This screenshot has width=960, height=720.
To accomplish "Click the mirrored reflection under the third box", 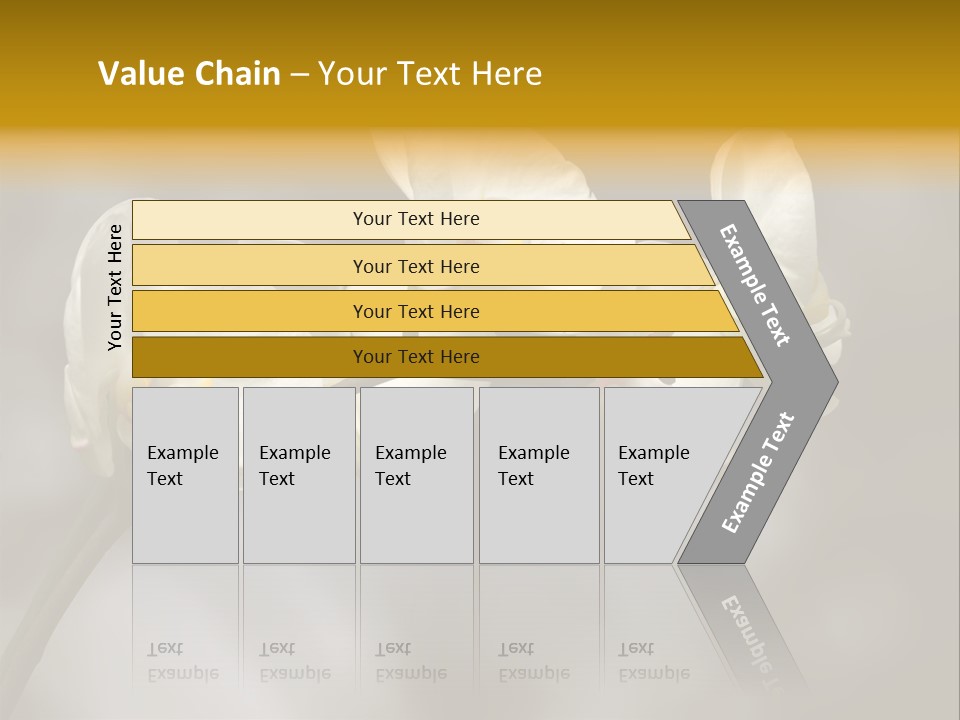I will click(x=411, y=661).
